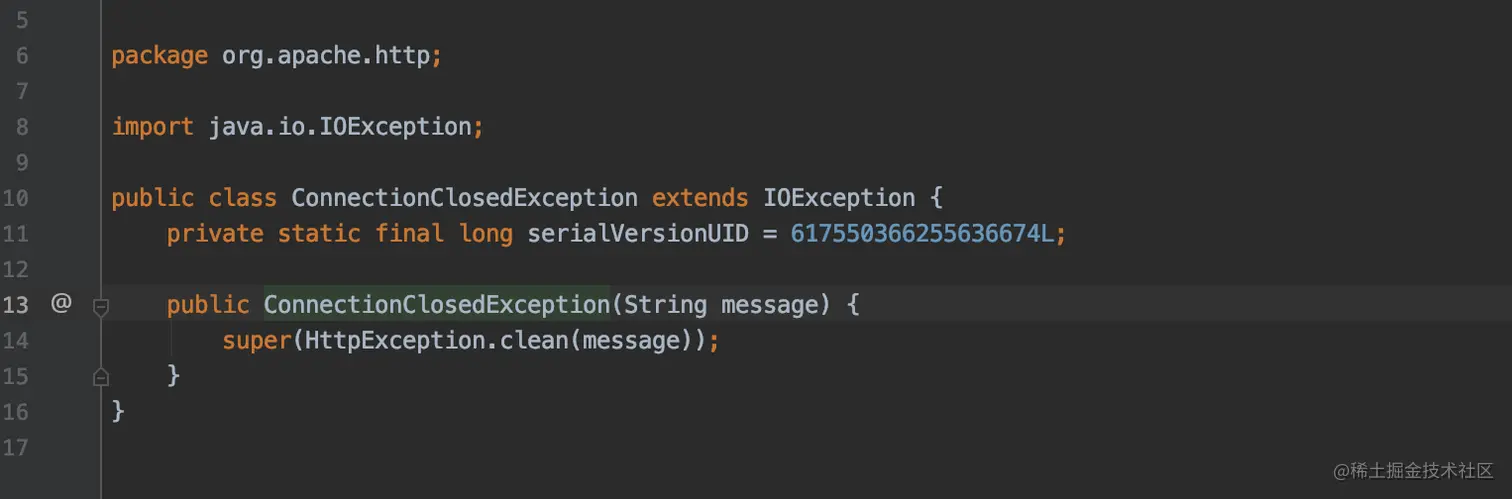Collapse the constructor at line 13
Viewport: 1512px width, 499px height.
coord(100,306)
